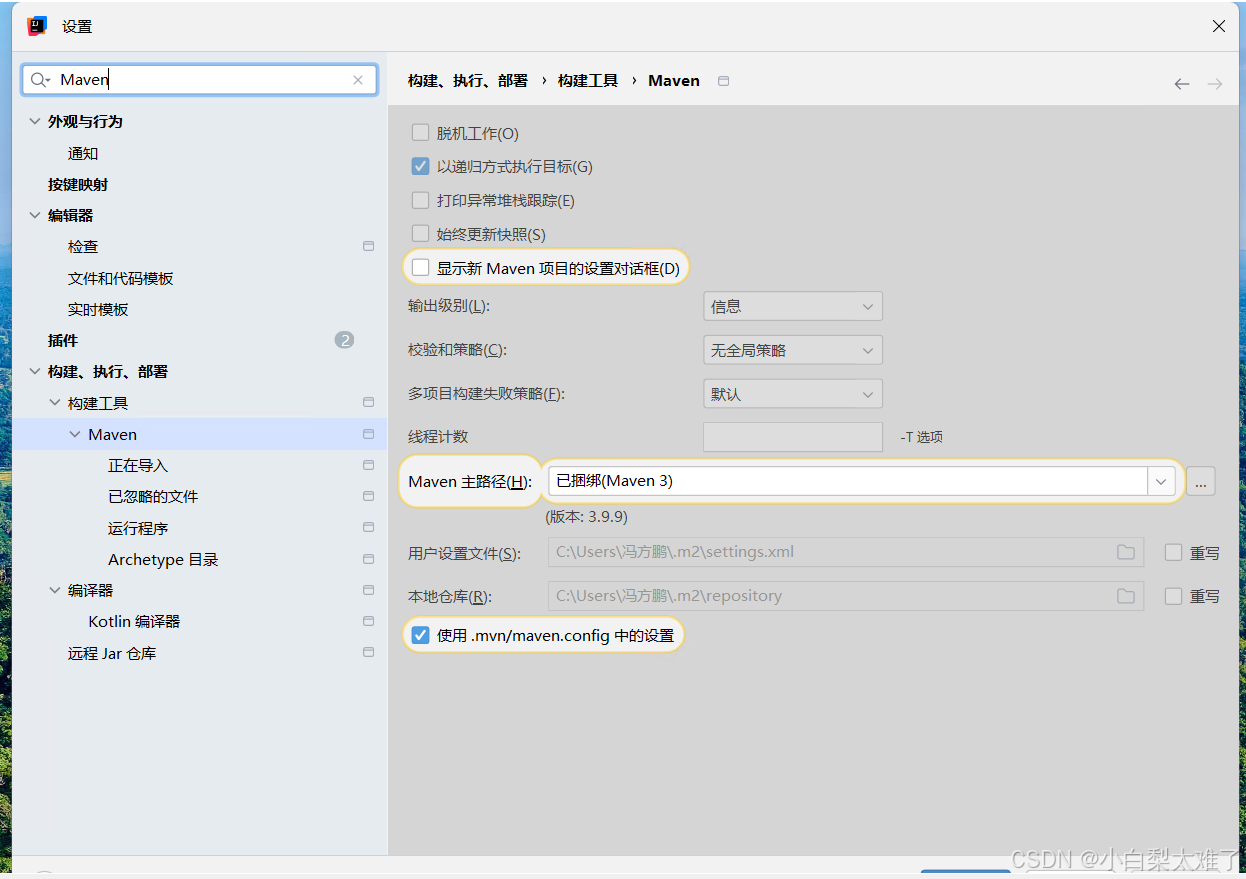This screenshot has width=1246, height=879.
Task: Toggle 重写 checkbox for 用户设置文件
Action: coord(1173,552)
